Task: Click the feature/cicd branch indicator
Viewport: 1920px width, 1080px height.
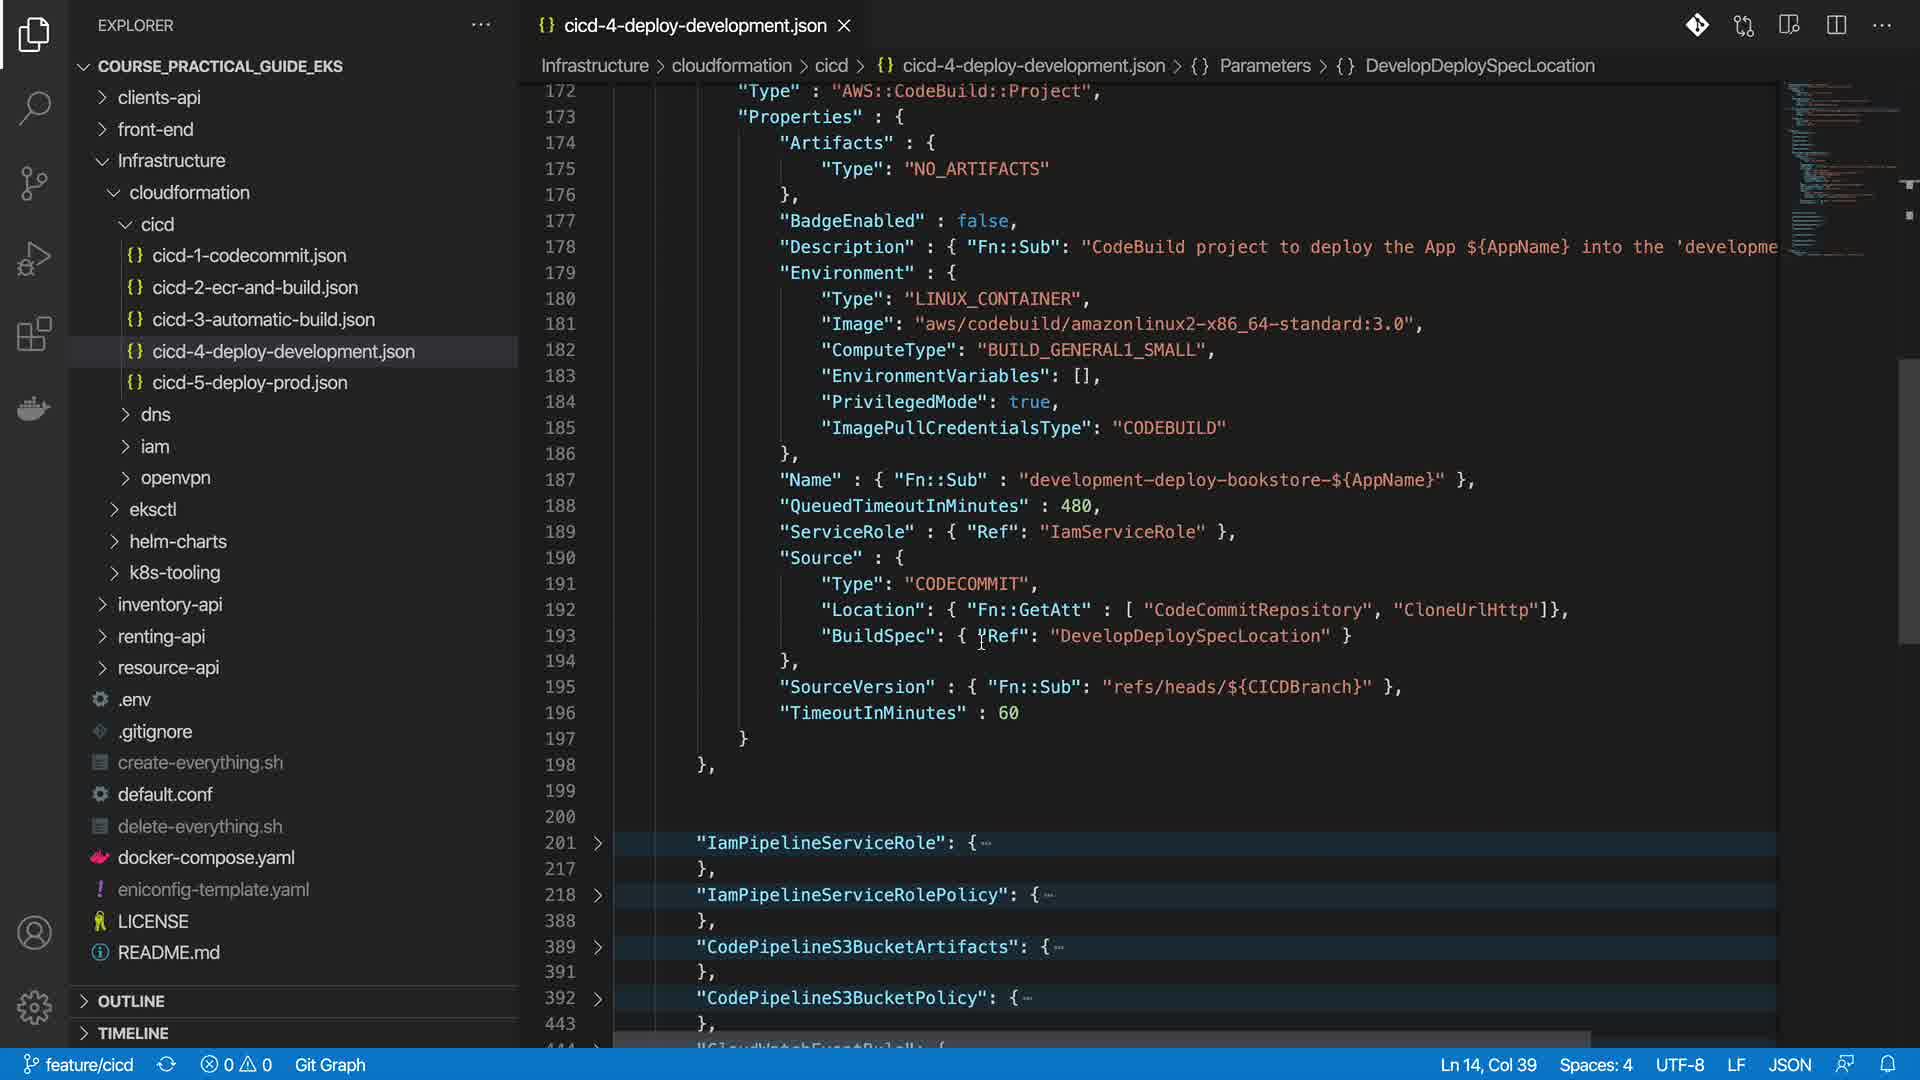Action: tap(79, 1064)
